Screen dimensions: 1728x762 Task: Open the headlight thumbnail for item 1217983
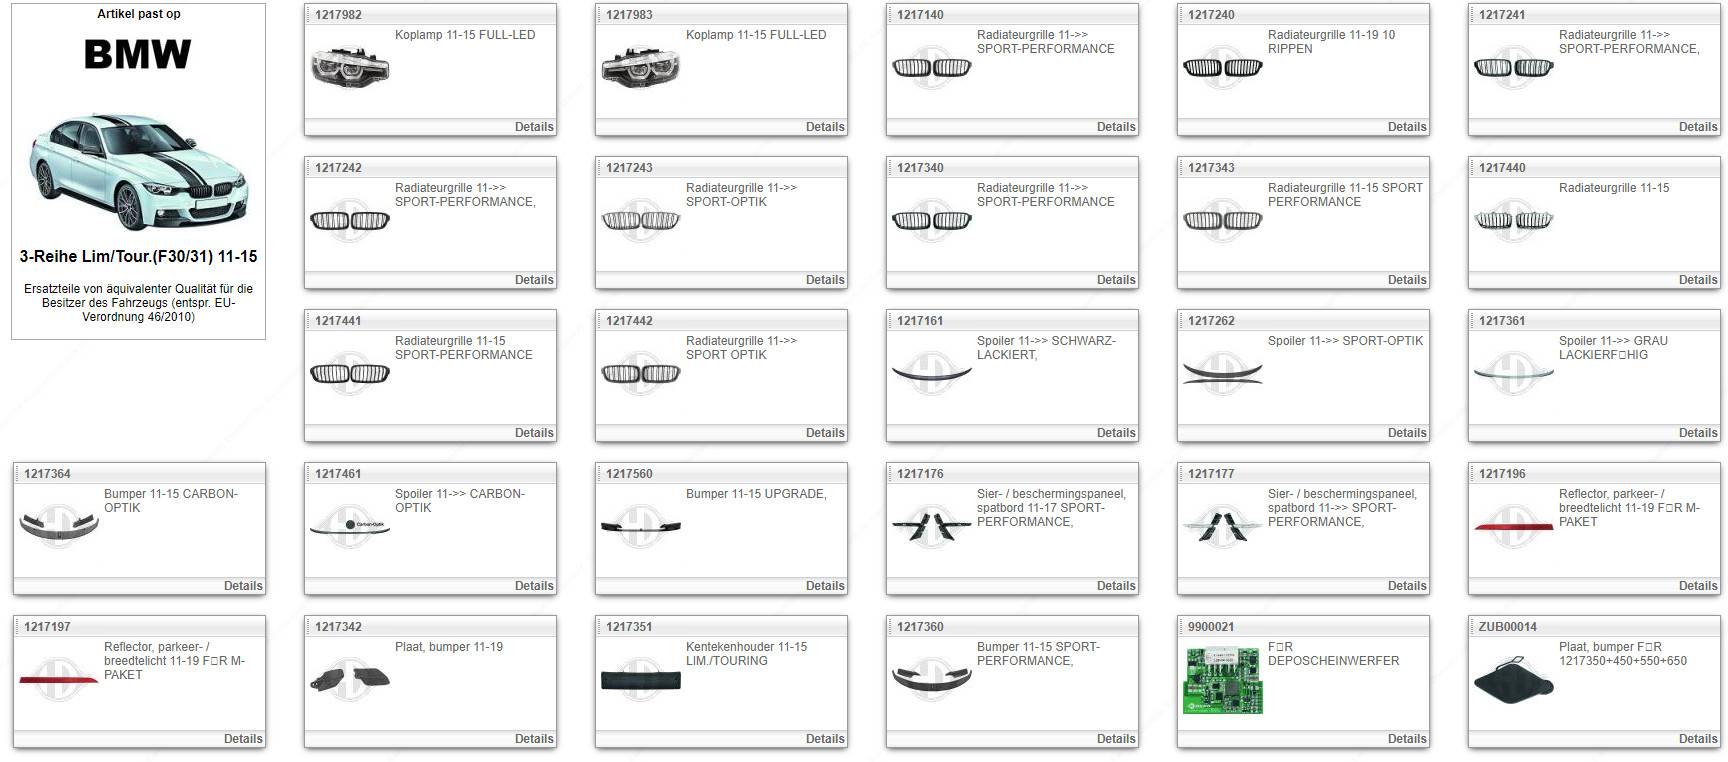pyautogui.click(x=641, y=68)
